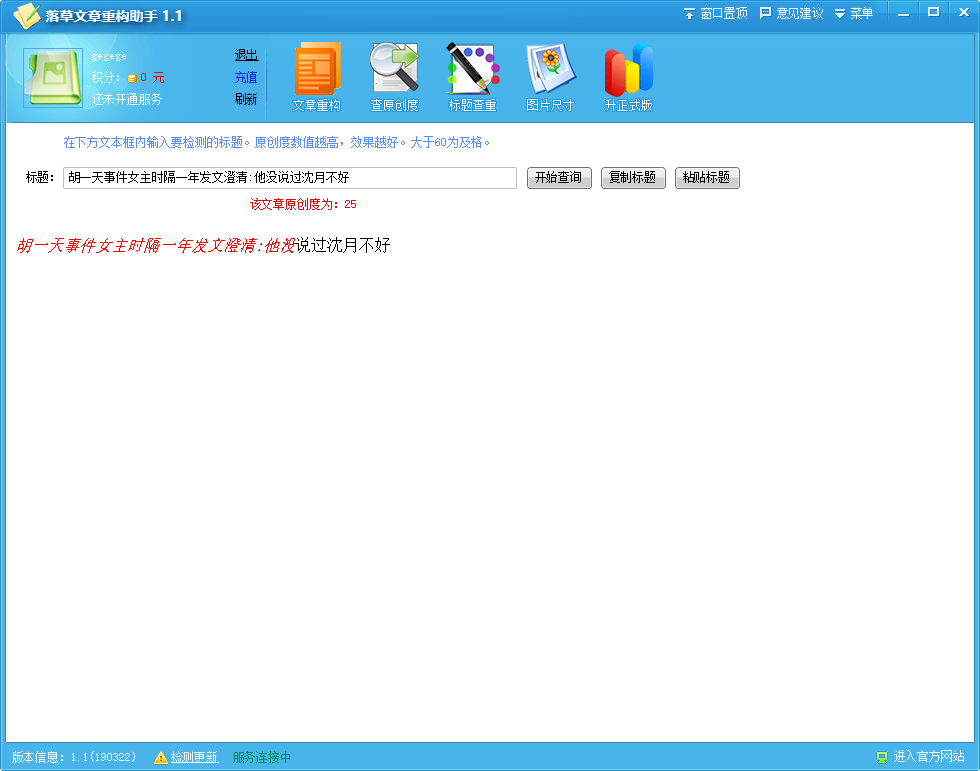This screenshot has width=980, height=771.
Task: Open 意见建议 feedback
Action: [x=791, y=13]
